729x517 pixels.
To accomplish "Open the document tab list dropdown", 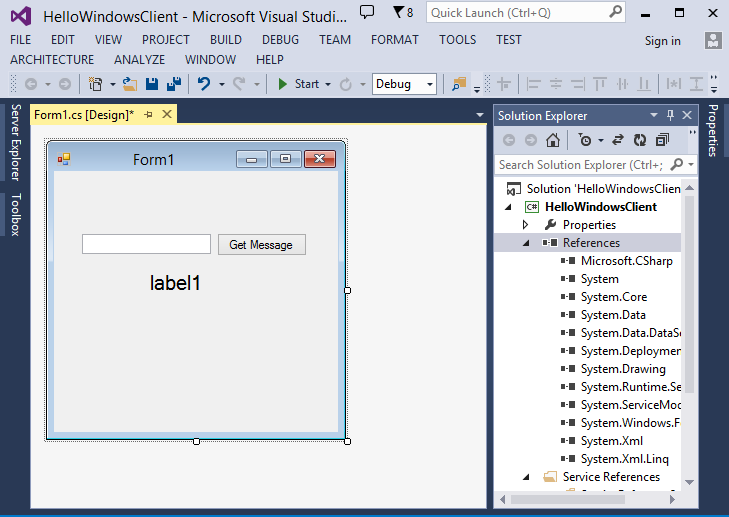I will [x=480, y=115].
